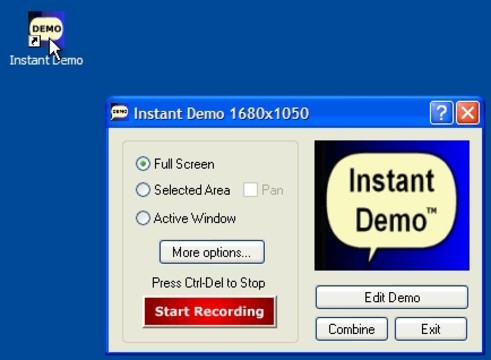
Task: Click the 'Press Ctrl-Del to Stop' text
Action: 209,283
